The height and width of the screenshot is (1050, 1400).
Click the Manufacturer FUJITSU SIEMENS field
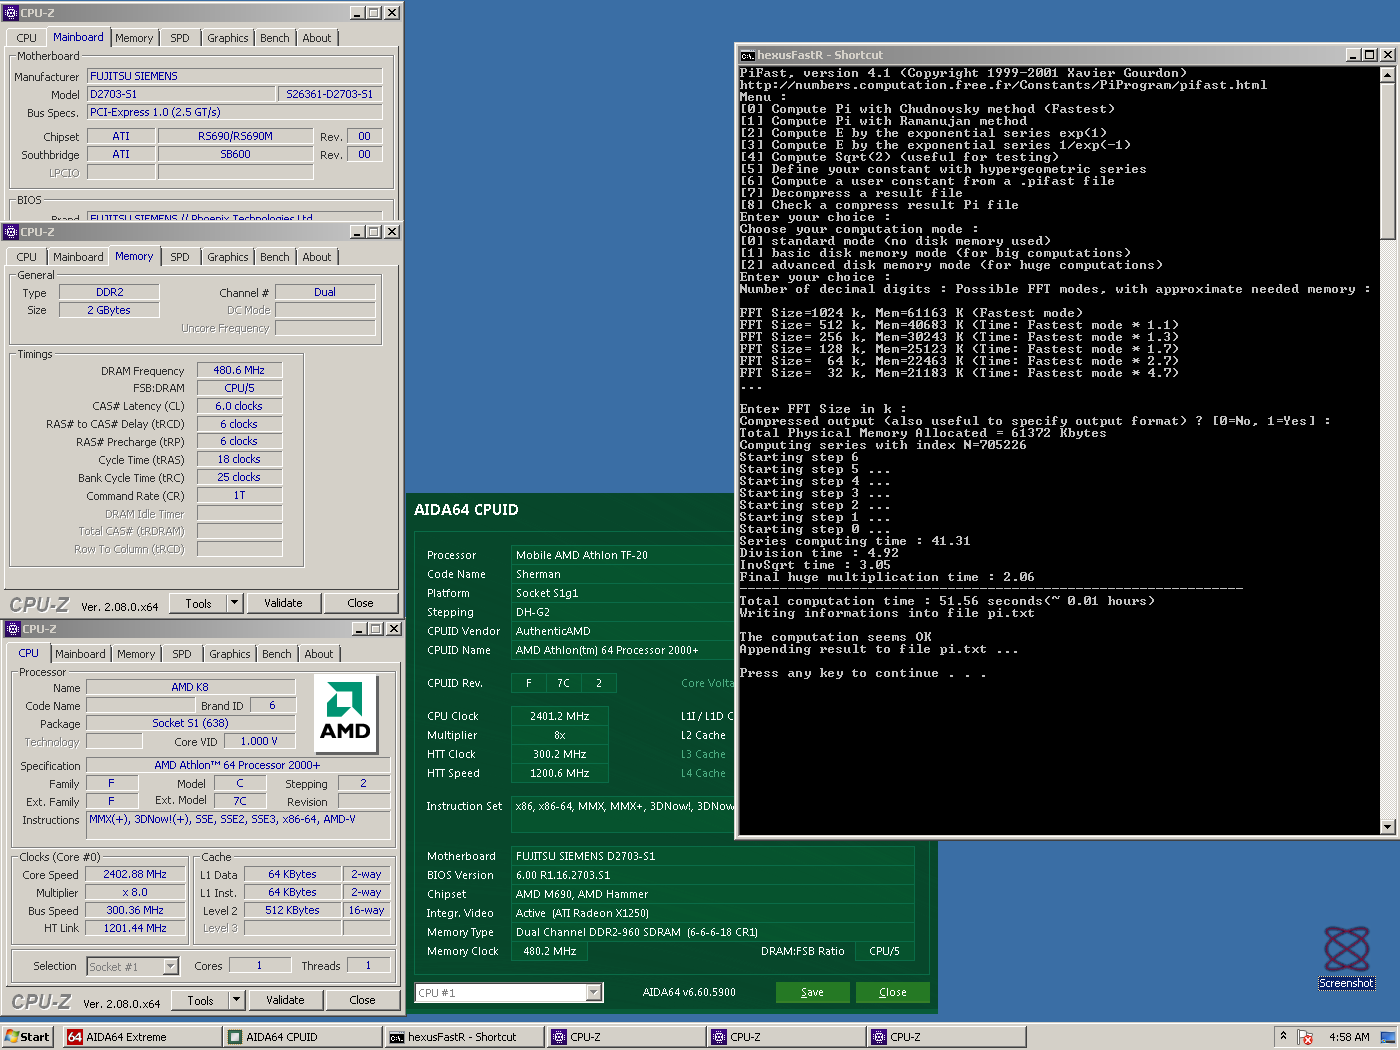(234, 76)
